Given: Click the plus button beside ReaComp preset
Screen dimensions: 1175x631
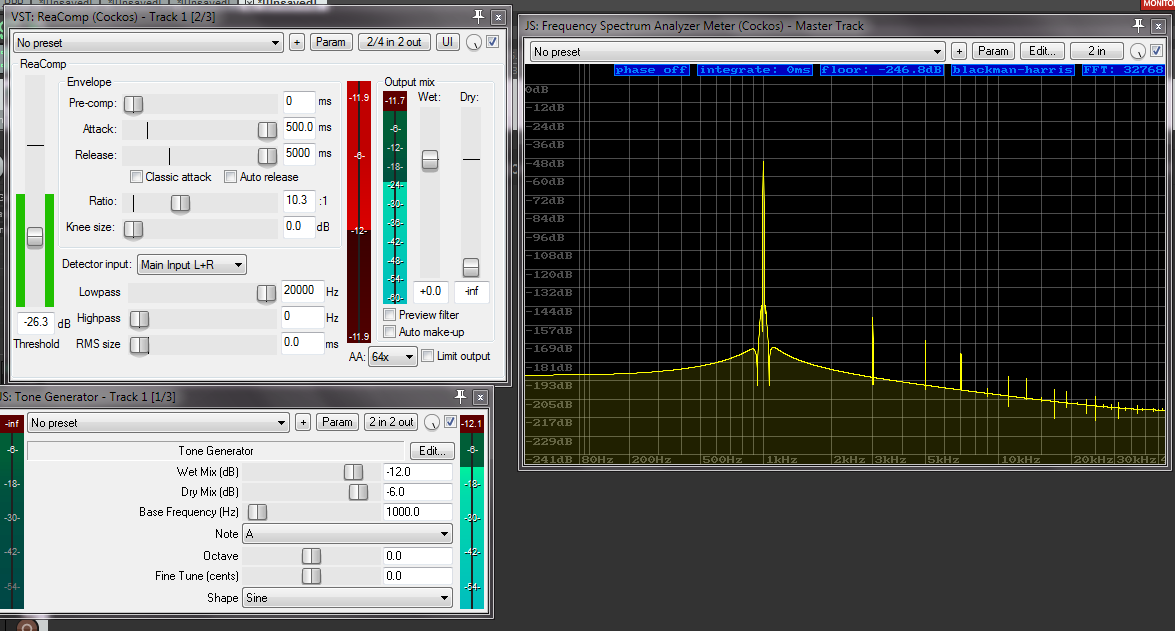Looking at the screenshot, I should point(297,42).
